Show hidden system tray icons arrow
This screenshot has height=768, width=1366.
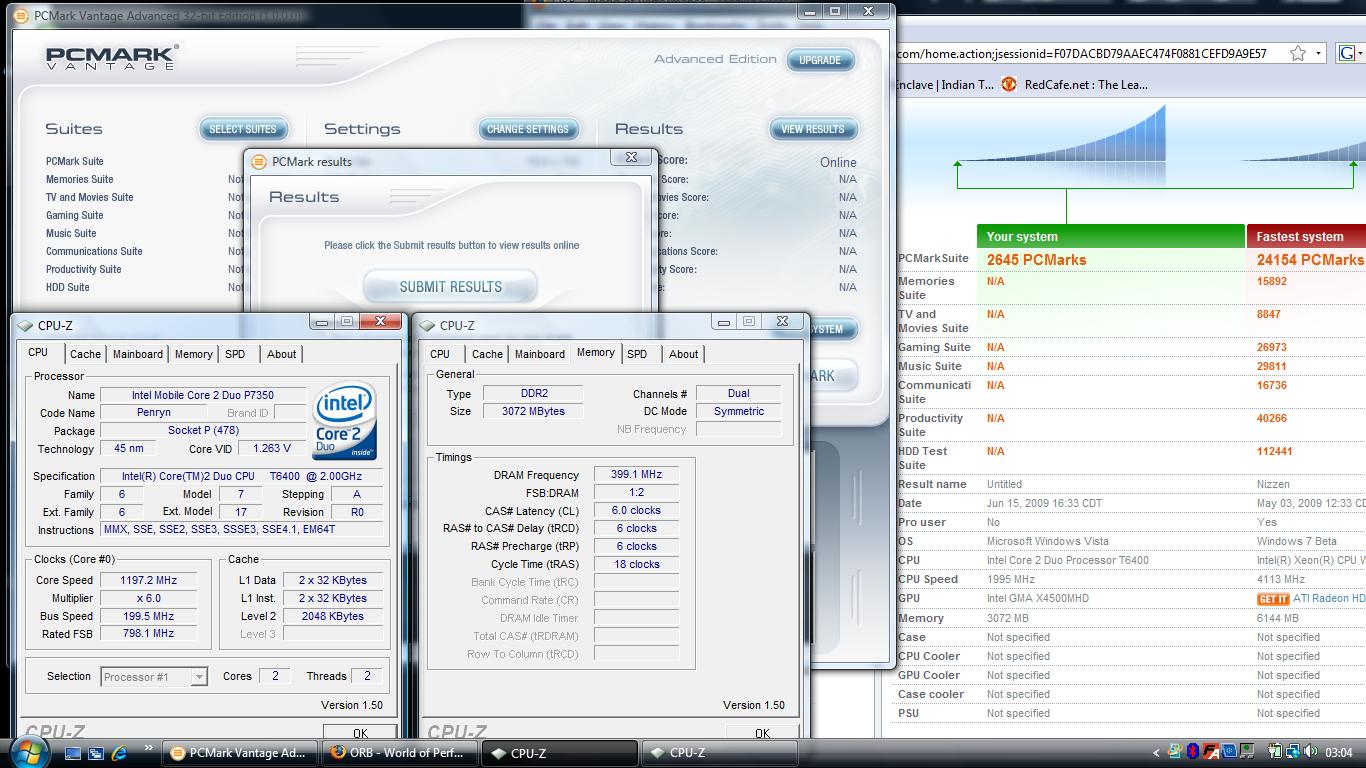[1157, 752]
